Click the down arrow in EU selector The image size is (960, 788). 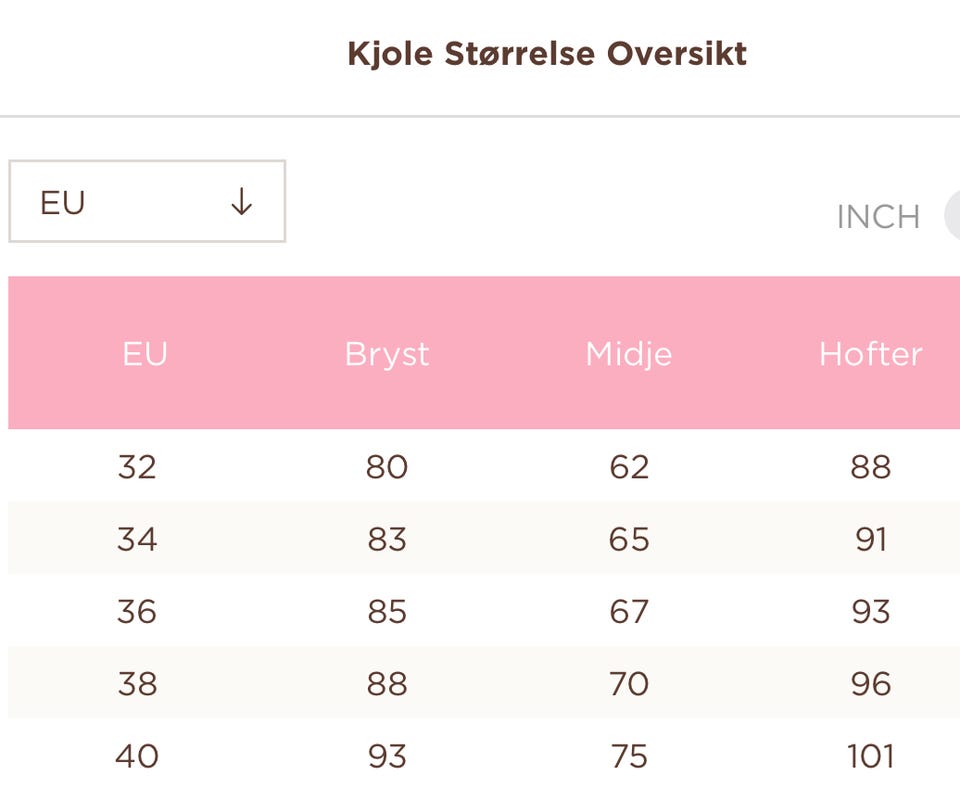click(241, 202)
